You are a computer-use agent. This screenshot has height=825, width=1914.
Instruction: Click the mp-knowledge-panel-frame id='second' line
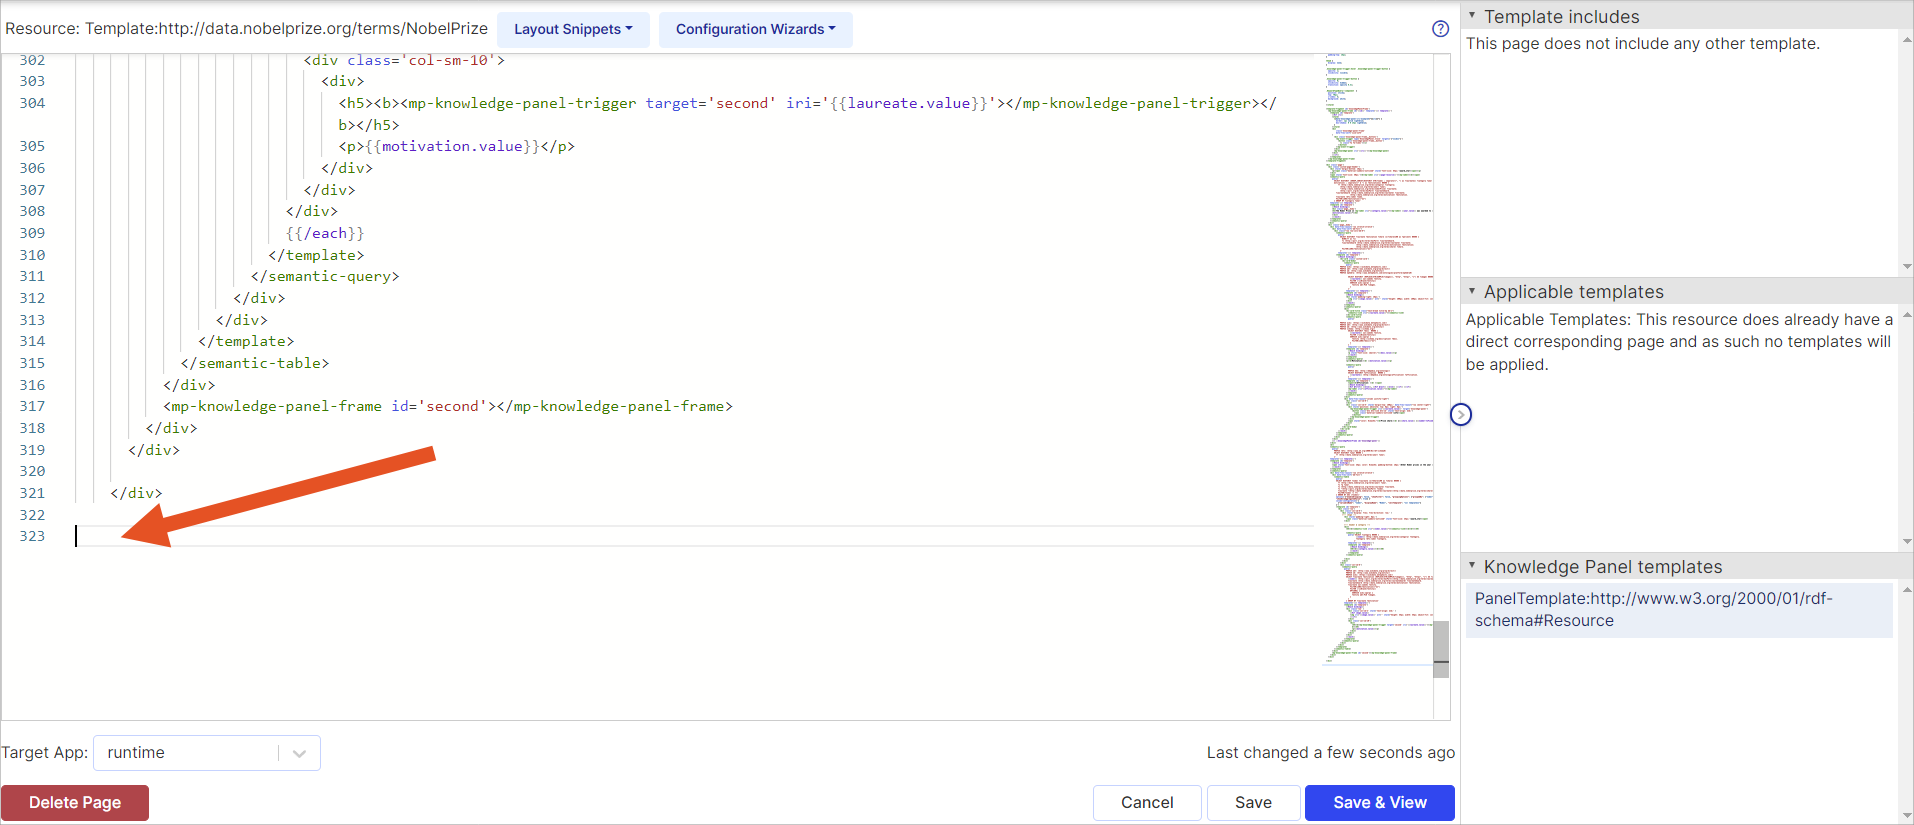[x=448, y=406]
